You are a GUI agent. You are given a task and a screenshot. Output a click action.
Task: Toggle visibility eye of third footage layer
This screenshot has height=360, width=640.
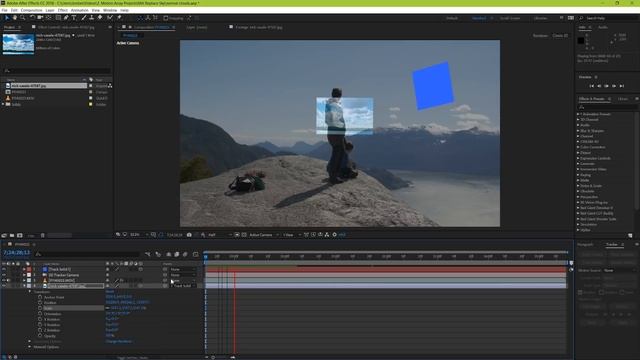click(x=4, y=280)
